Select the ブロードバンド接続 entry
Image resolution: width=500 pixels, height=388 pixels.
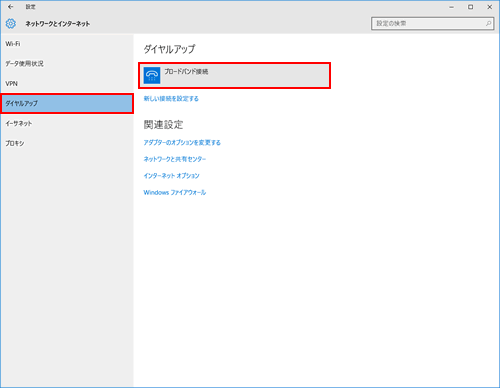point(234,75)
